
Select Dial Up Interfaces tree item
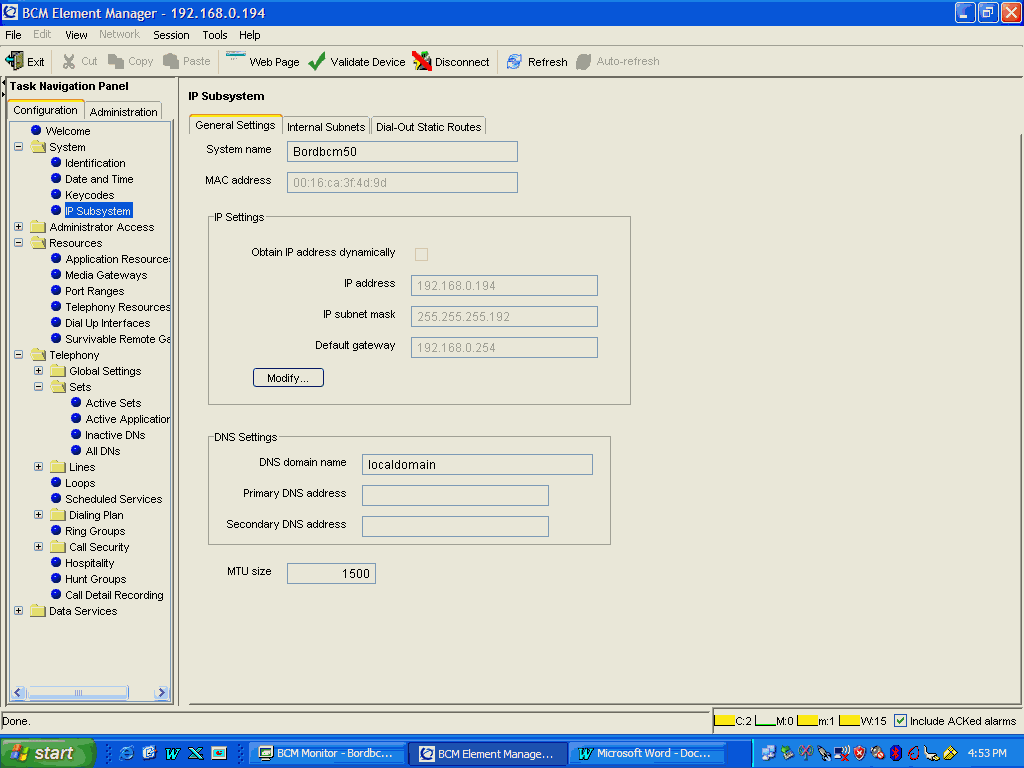click(x=108, y=323)
